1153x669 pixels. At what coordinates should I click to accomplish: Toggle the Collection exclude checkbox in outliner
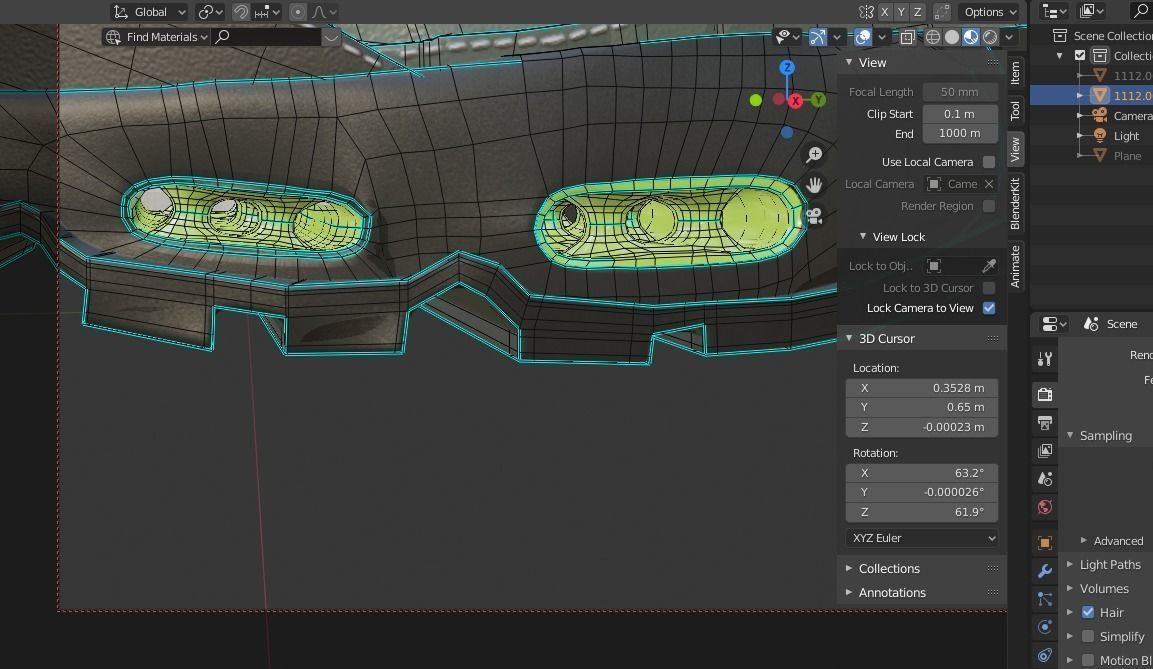(1079, 56)
